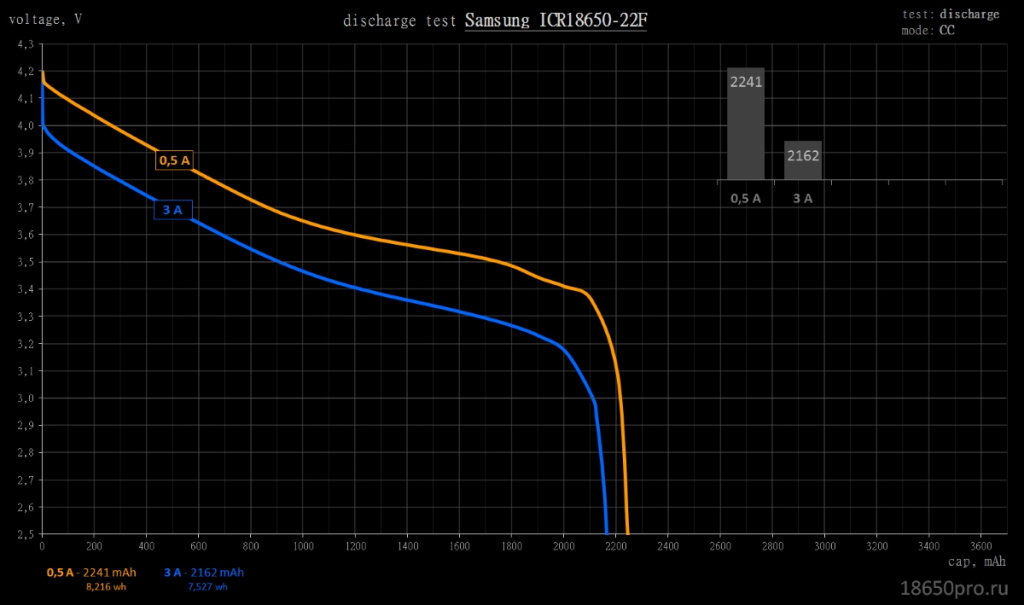1024x605 pixels.
Task: Click the Samsung ICR18650-22F chart title
Action: pos(556,20)
